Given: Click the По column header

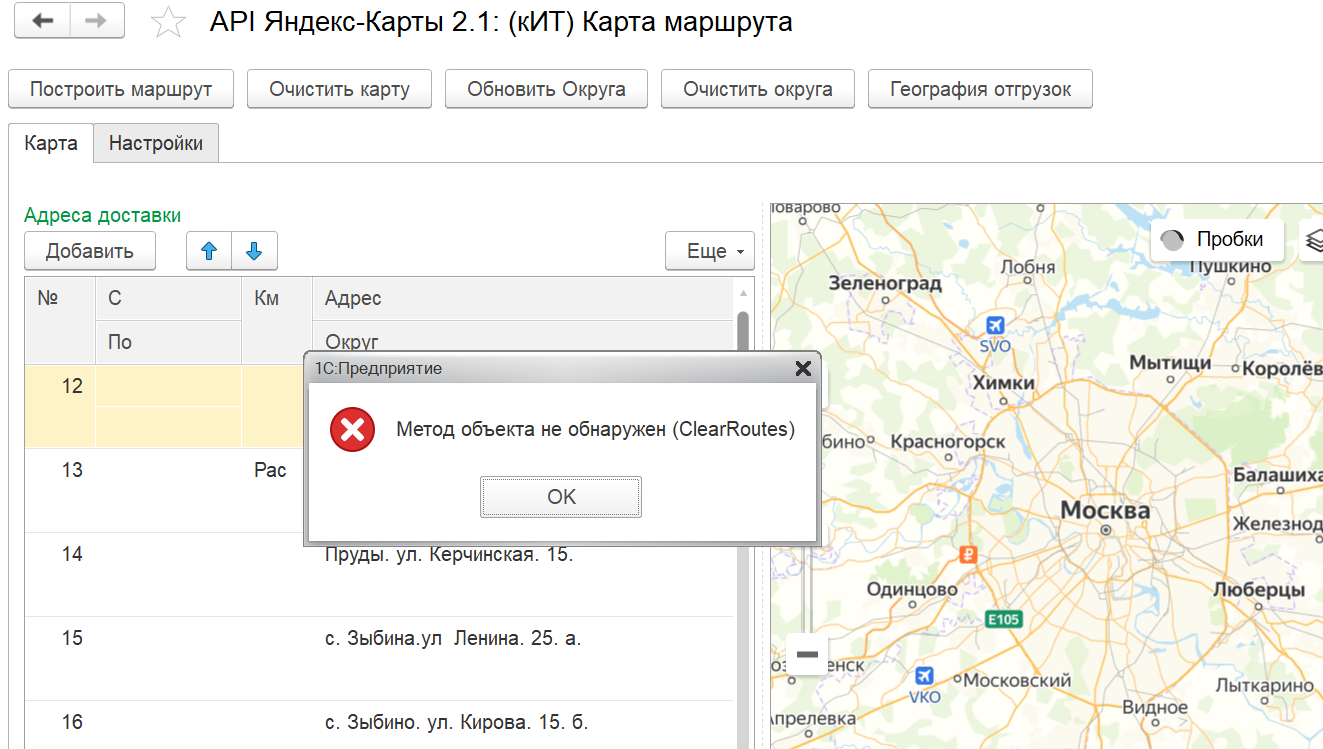Looking at the screenshot, I should click(168, 342).
